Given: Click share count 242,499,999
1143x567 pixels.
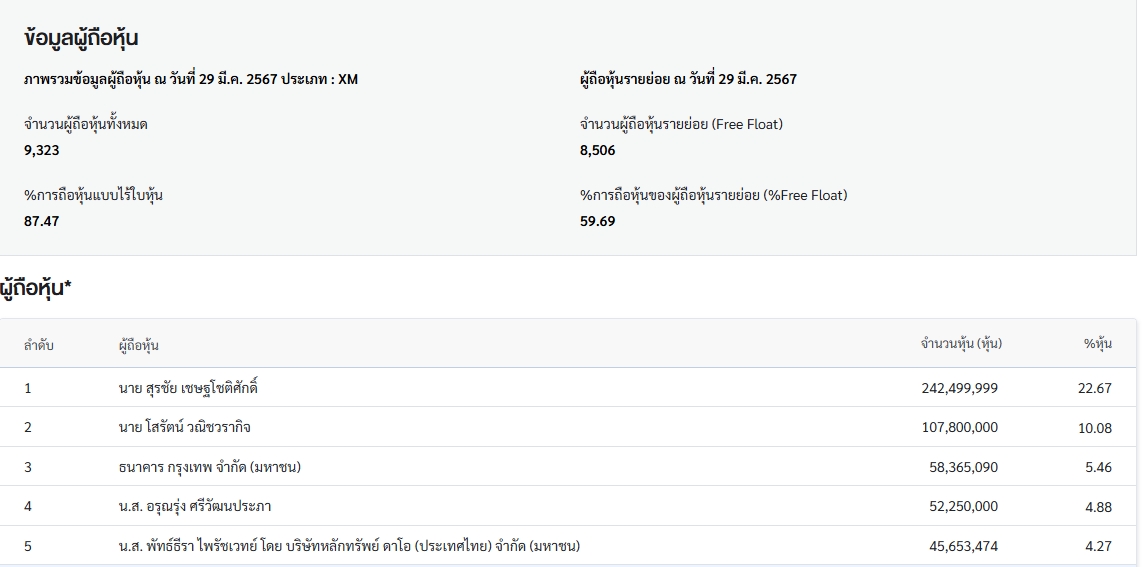Looking at the screenshot, I should coord(959,388).
